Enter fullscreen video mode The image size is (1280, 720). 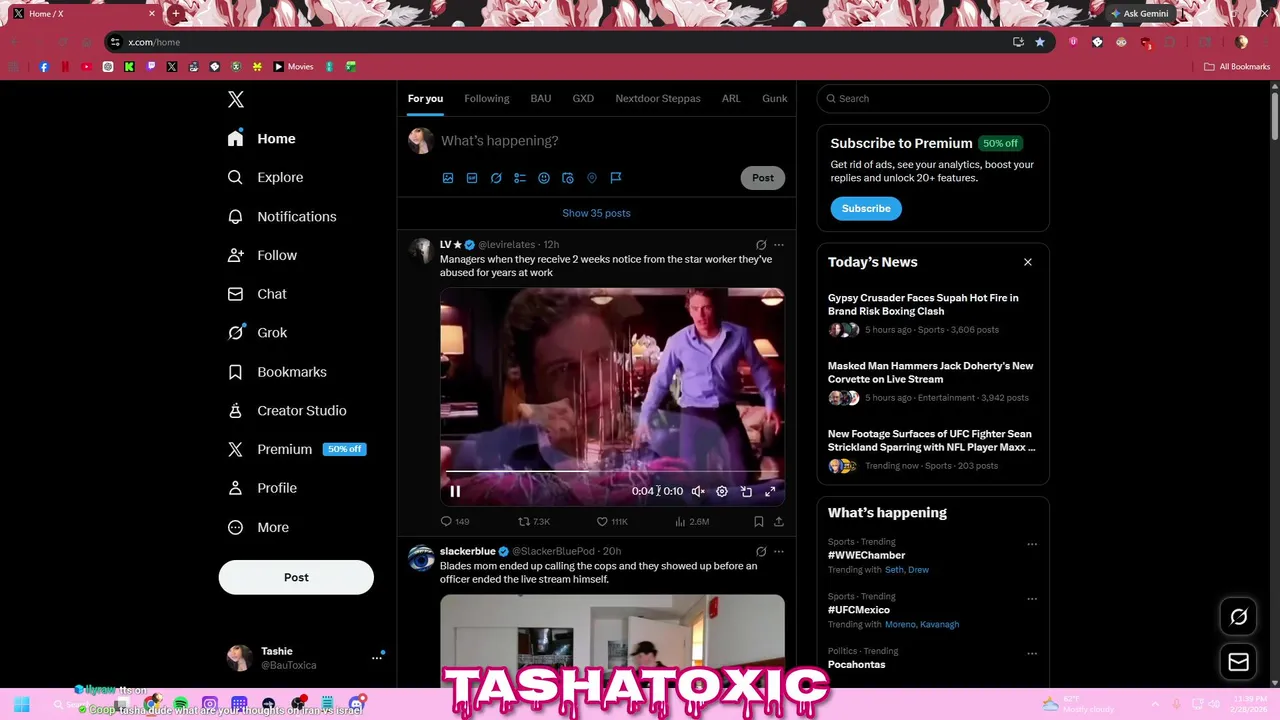(770, 491)
